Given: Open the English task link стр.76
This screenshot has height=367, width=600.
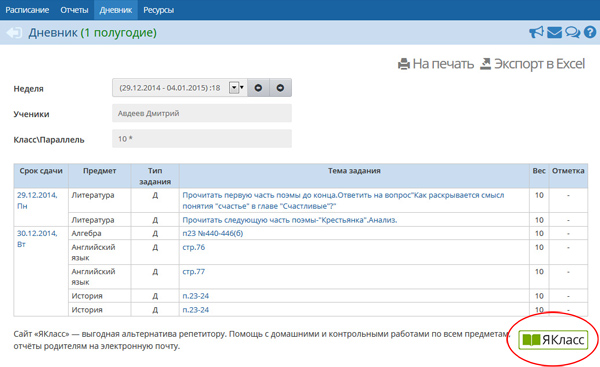Looking at the screenshot, I should (x=194, y=247).
